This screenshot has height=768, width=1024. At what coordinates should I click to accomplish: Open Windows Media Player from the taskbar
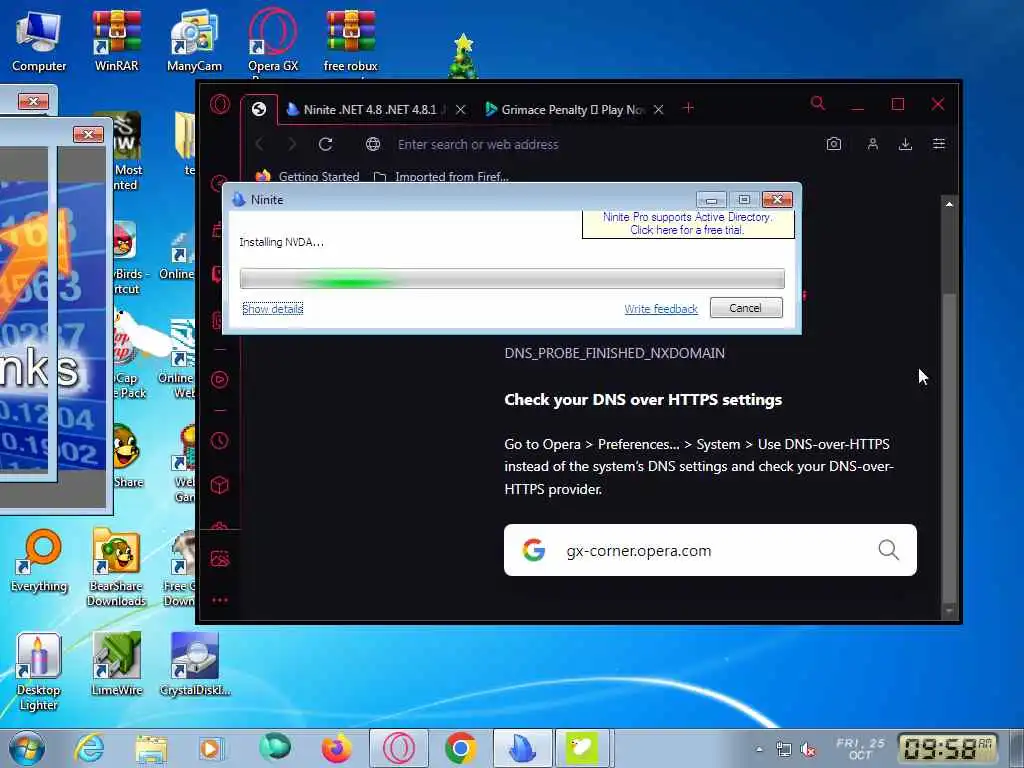click(211, 748)
